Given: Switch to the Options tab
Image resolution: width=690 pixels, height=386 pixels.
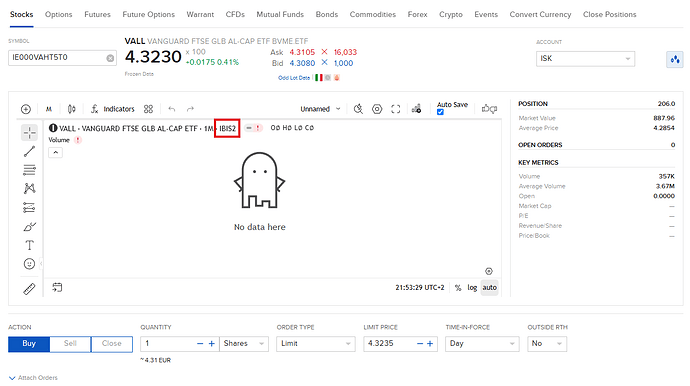Looking at the screenshot, I should [59, 15].
